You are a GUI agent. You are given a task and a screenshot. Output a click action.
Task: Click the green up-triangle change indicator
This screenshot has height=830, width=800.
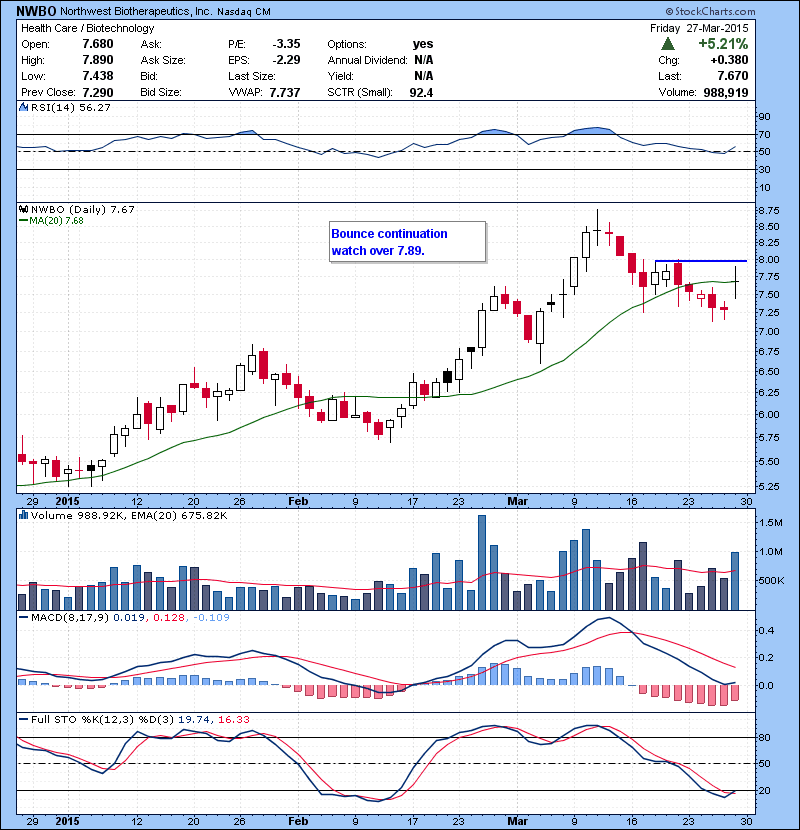point(668,44)
